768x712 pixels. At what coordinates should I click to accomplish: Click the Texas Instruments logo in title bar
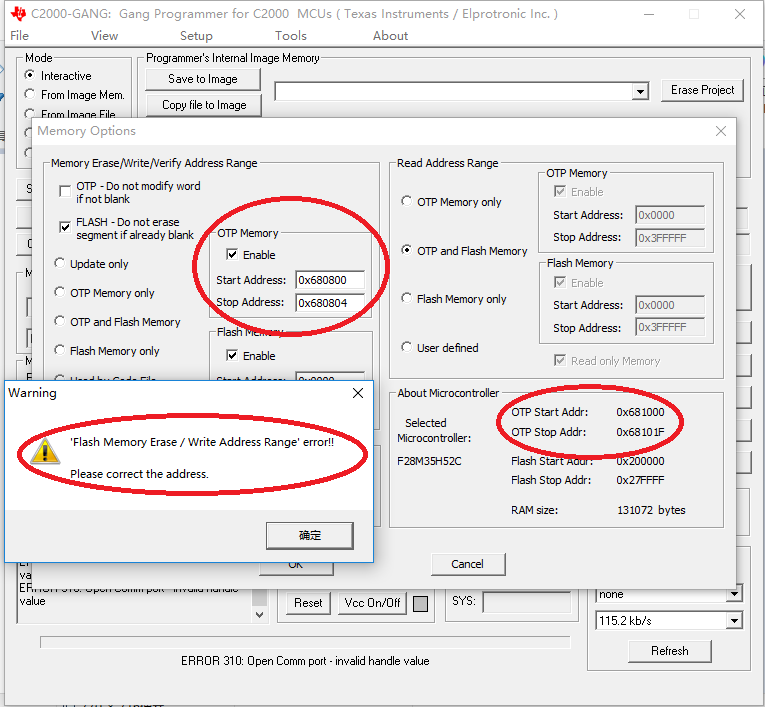coord(19,13)
